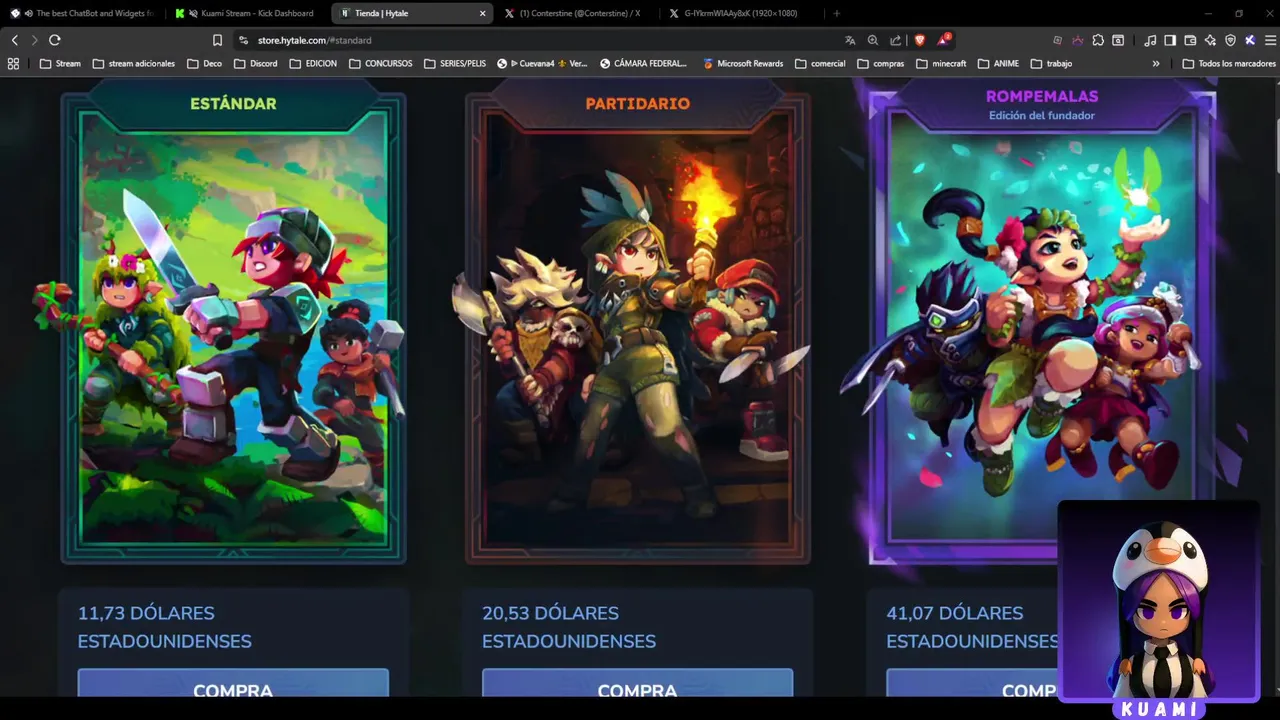
Task: Open the Cuevana4 bookmark
Action: point(542,63)
